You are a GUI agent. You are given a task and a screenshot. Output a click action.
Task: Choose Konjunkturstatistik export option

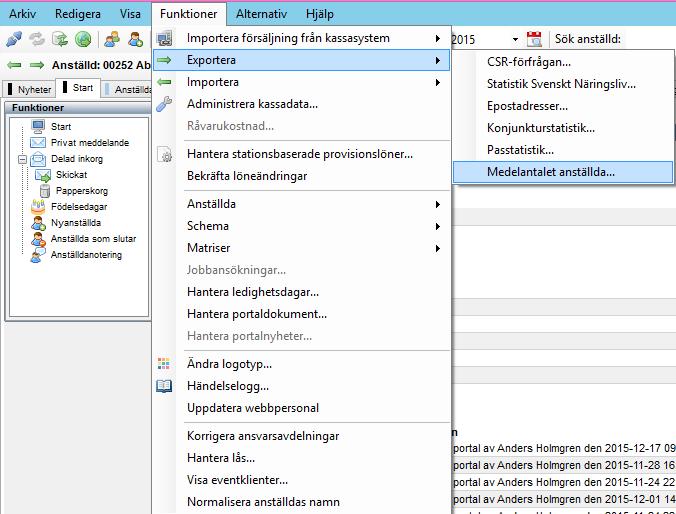pyautogui.click(x=563, y=128)
